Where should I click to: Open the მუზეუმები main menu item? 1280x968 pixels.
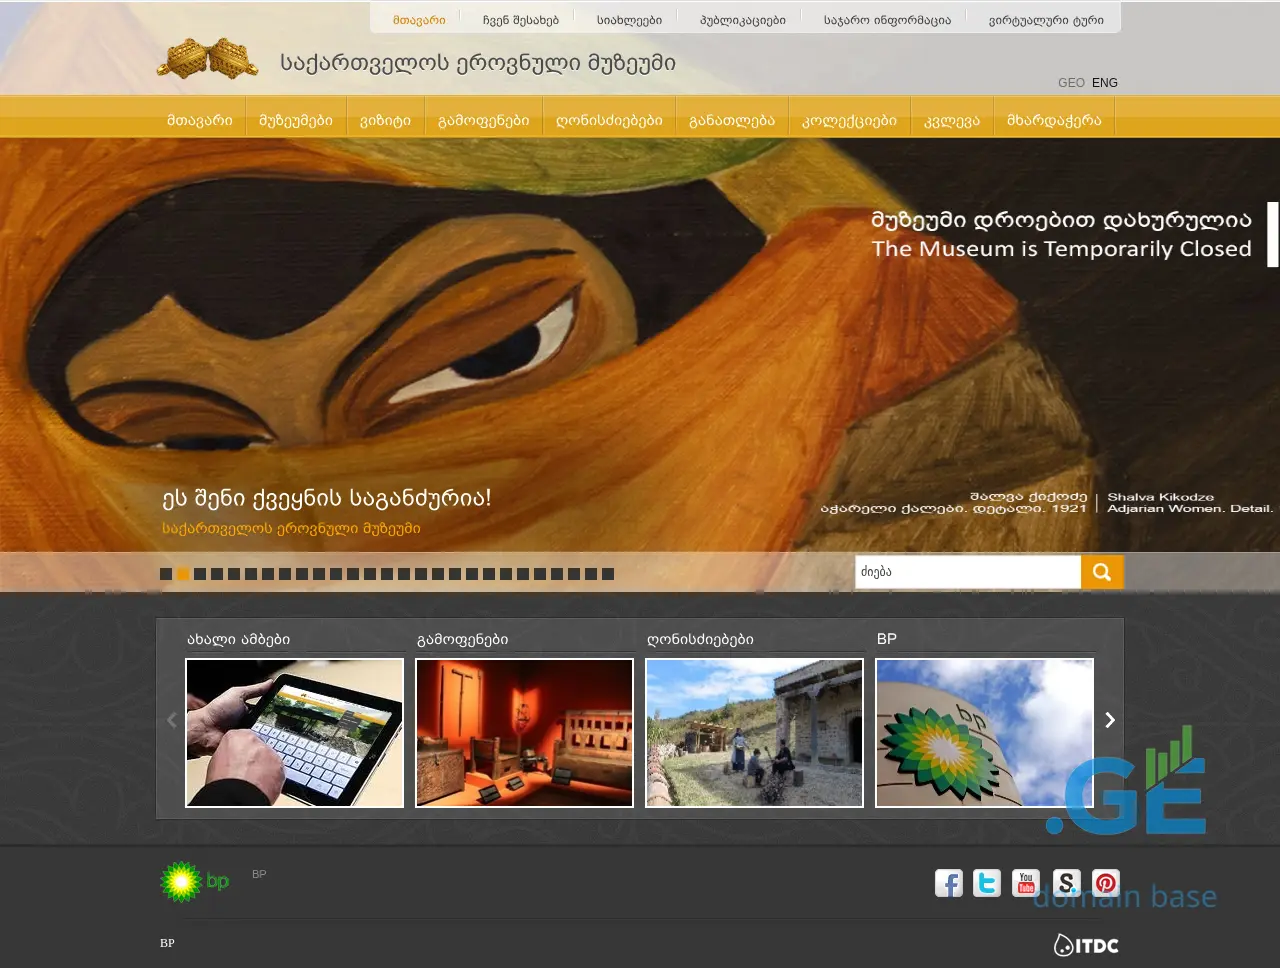(296, 121)
